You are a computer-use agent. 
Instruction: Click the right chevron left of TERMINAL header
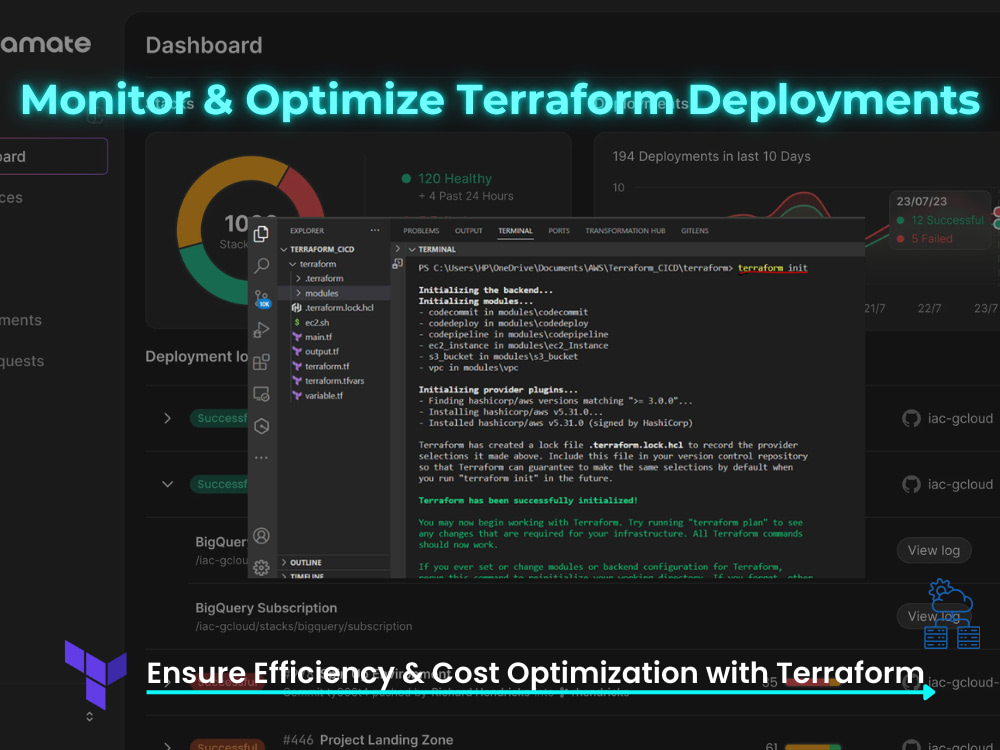click(397, 249)
